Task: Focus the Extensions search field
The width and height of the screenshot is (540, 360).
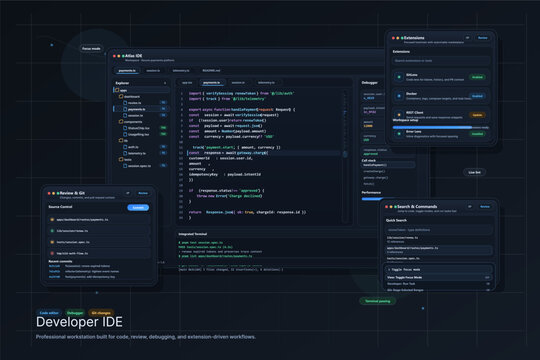Action: tap(442, 61)
